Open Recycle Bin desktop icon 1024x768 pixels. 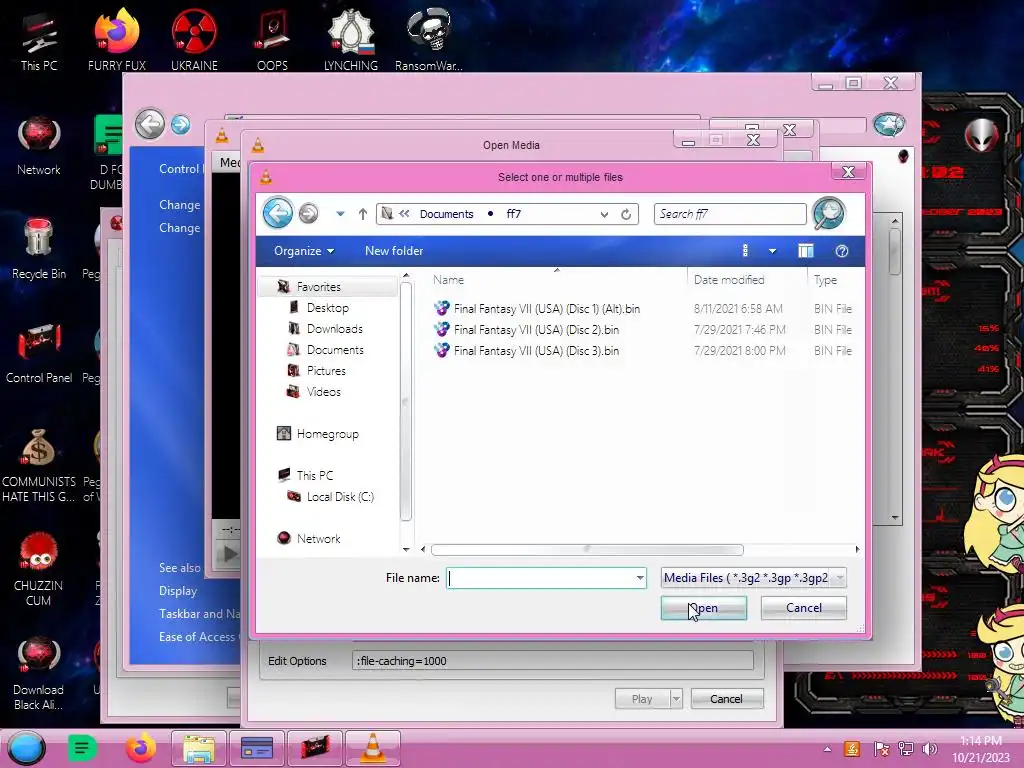tap(39, 249)
